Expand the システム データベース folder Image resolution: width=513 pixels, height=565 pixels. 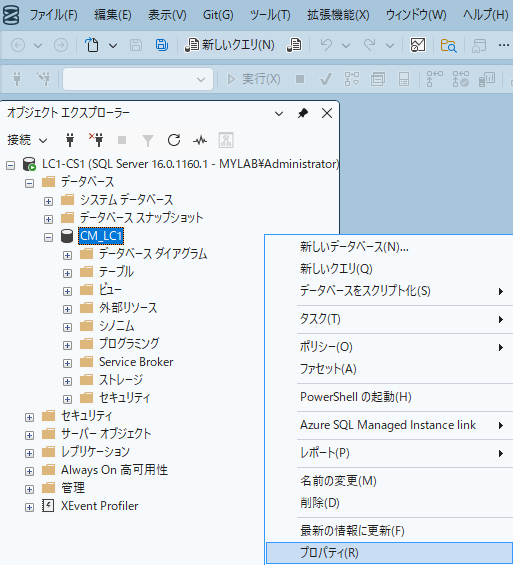coord(48,201)
